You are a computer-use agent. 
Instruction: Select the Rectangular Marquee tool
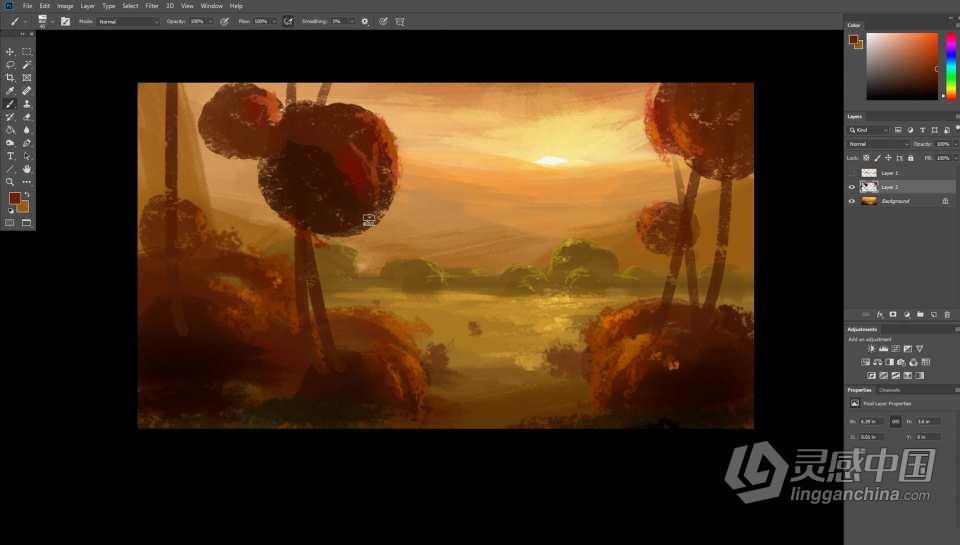(x=26, y=52)
